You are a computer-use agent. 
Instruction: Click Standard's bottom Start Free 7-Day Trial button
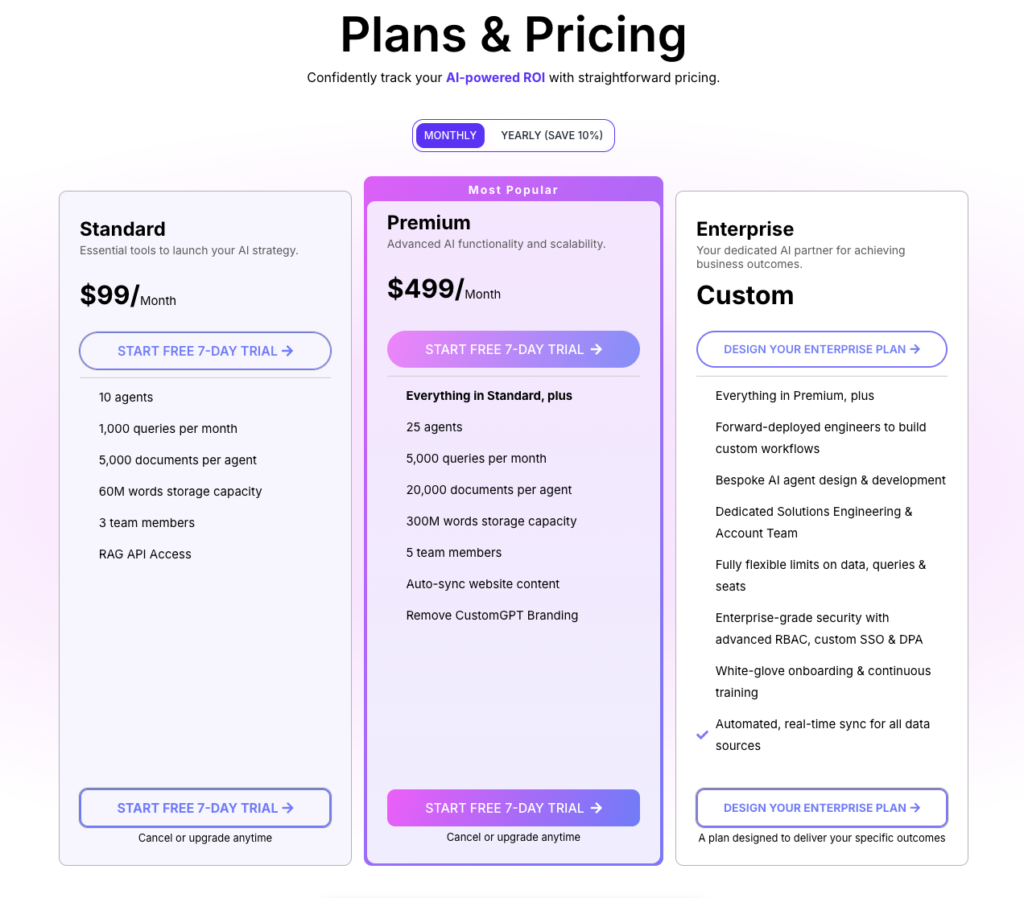click(x=205, y=807)
